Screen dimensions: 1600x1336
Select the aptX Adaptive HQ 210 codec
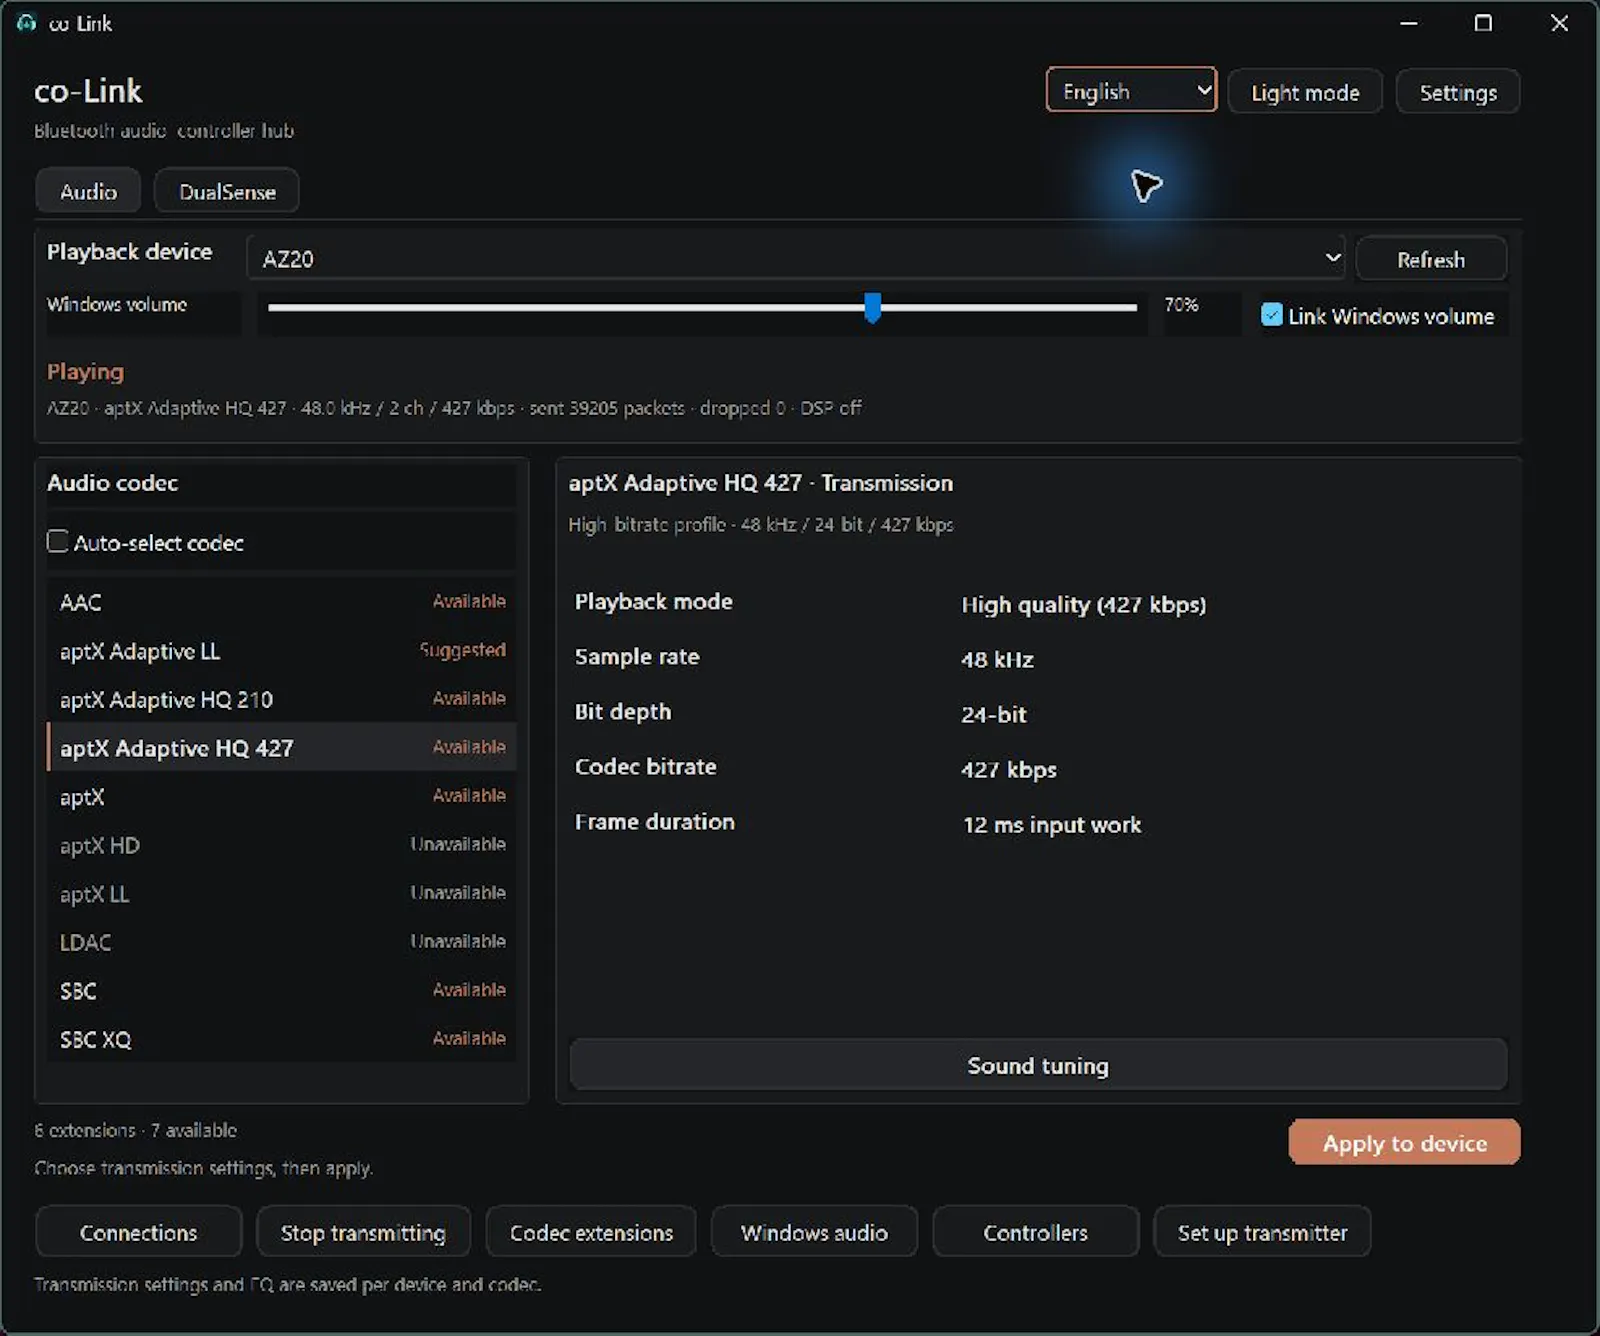point(282,699)
